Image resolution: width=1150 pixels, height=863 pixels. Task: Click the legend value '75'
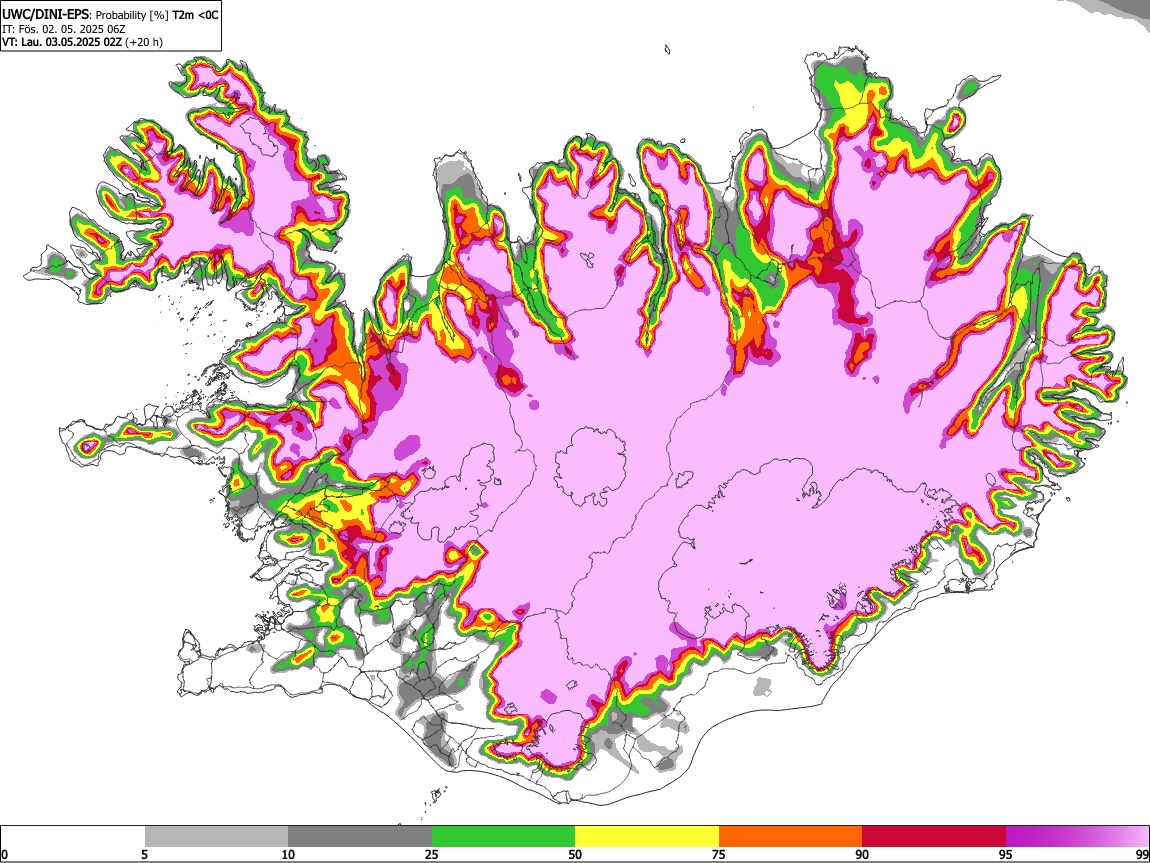coord(719,855)
